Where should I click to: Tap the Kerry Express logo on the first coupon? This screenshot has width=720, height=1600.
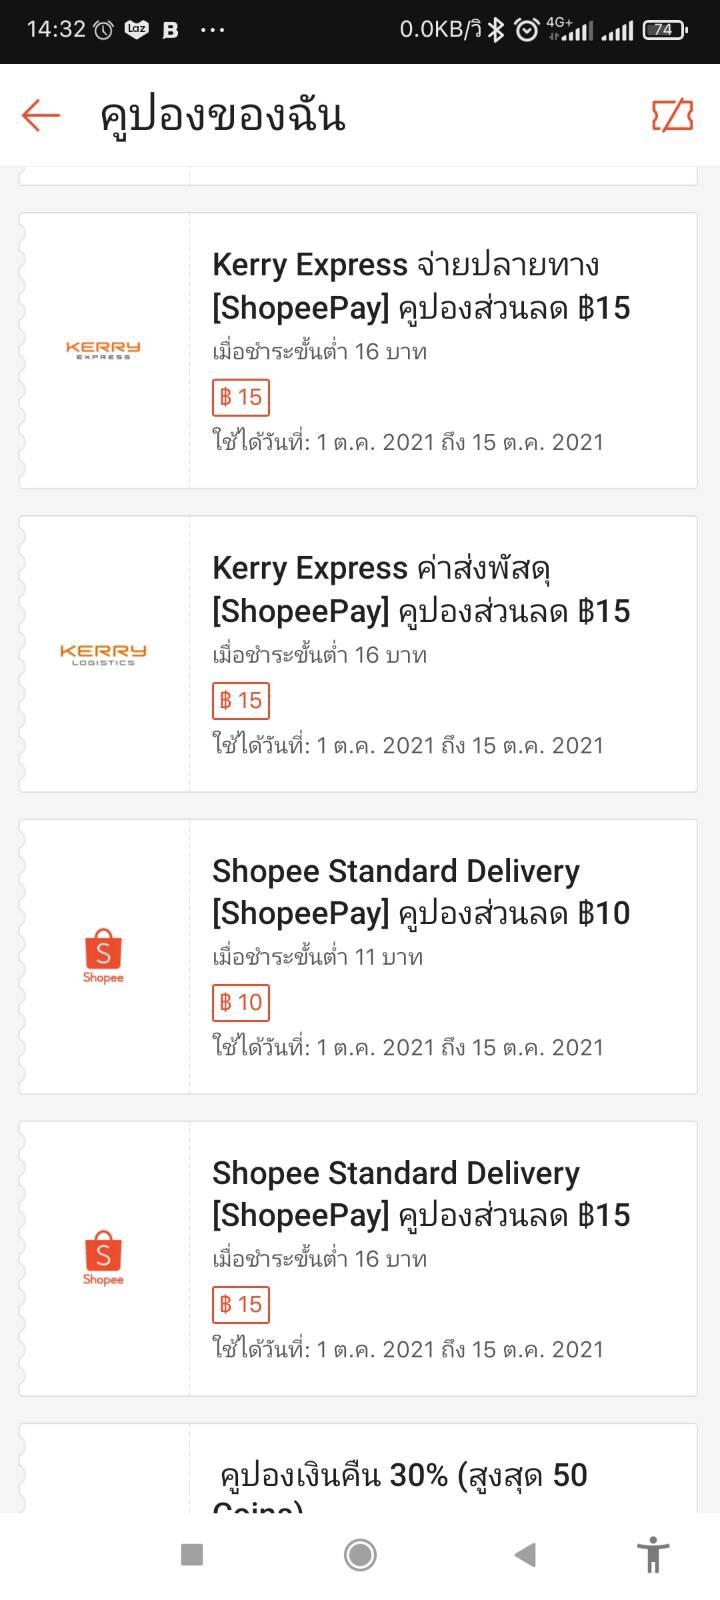coord(103,350)
